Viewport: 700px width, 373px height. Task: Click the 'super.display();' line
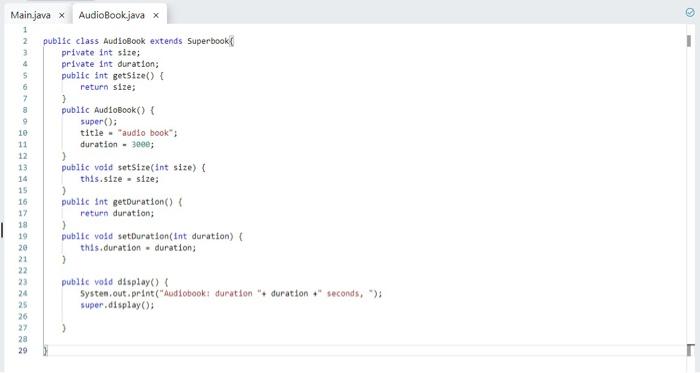click(117, 305)
